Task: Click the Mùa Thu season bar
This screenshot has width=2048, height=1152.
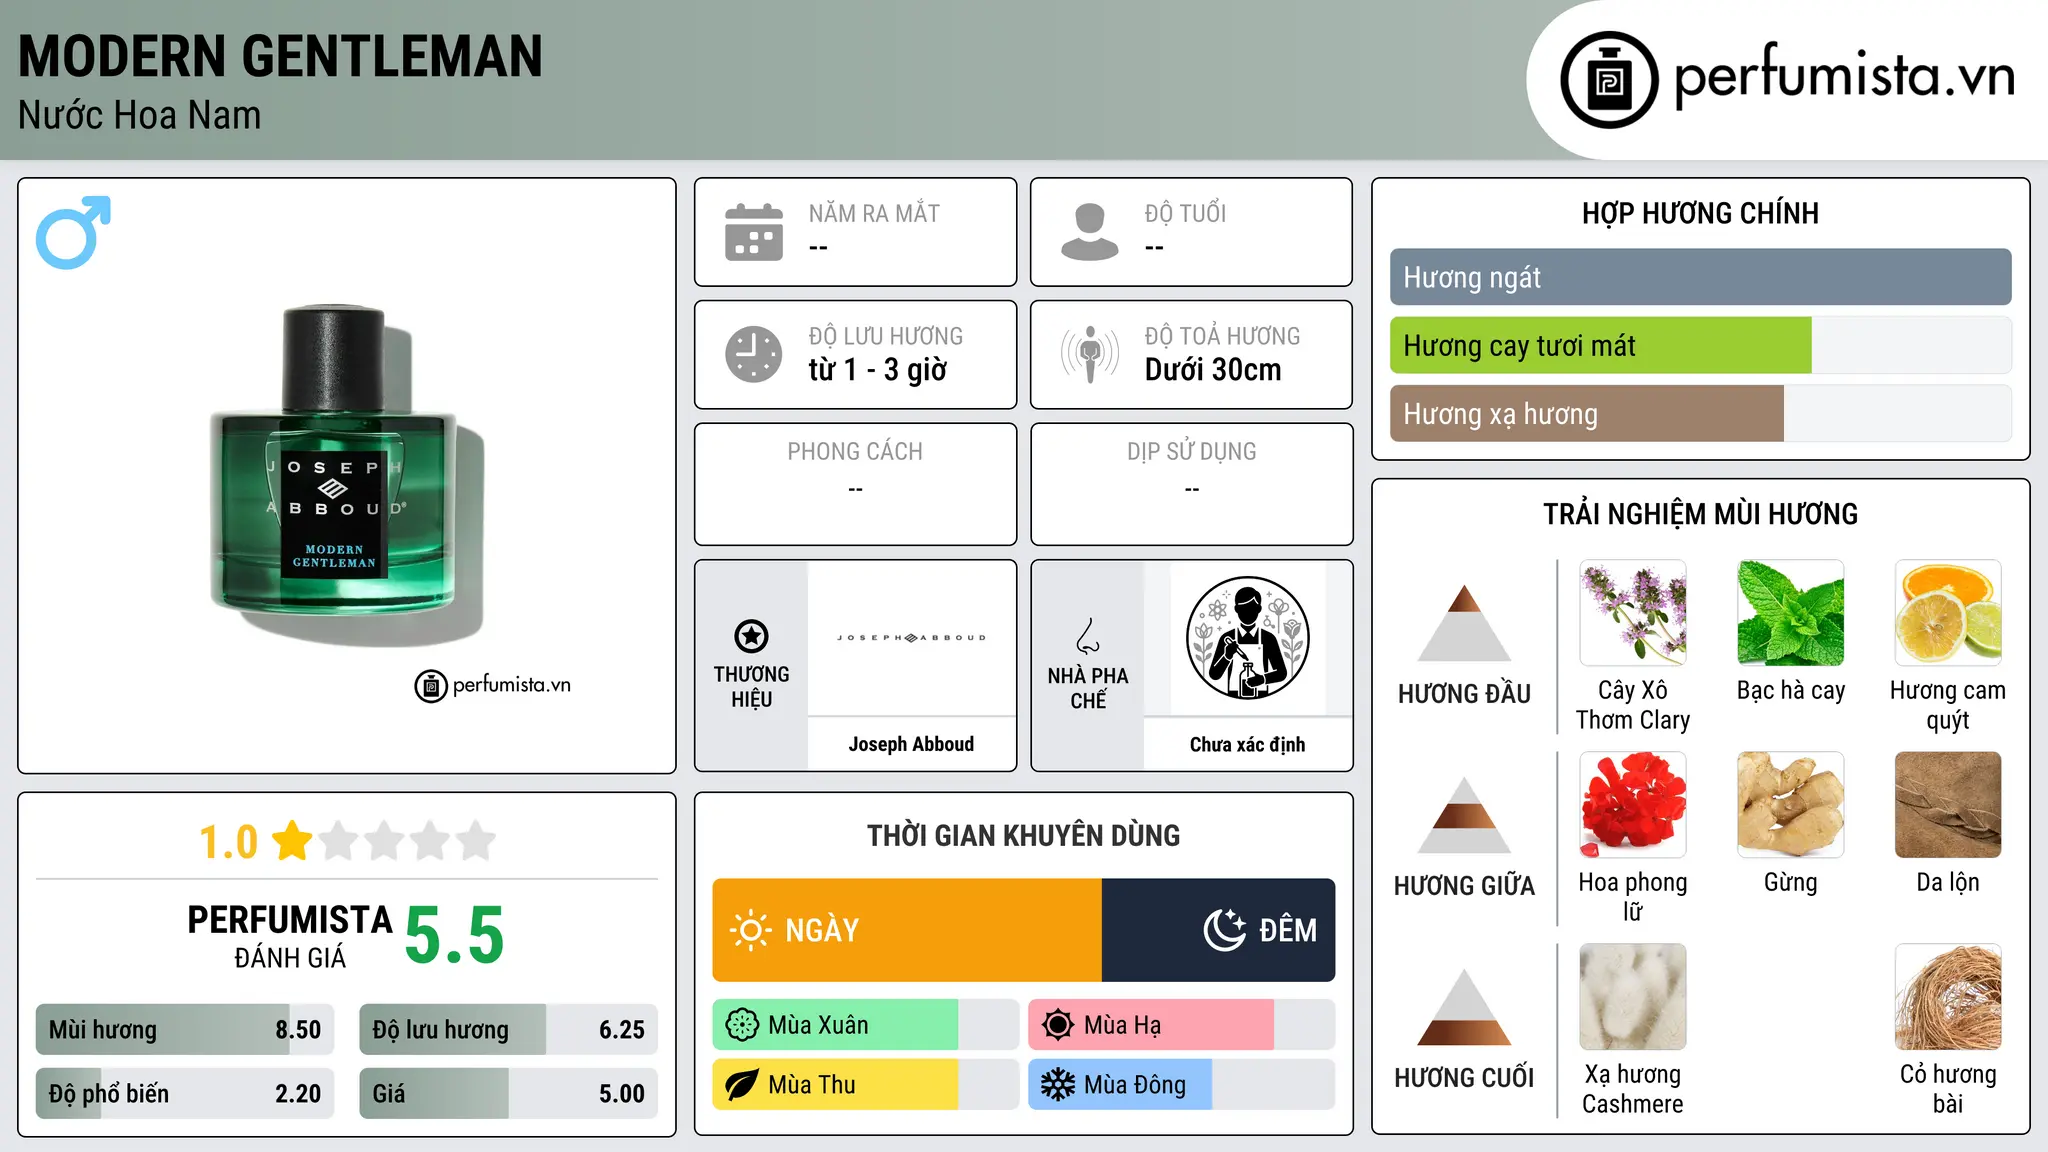Action: [865, 1085]
